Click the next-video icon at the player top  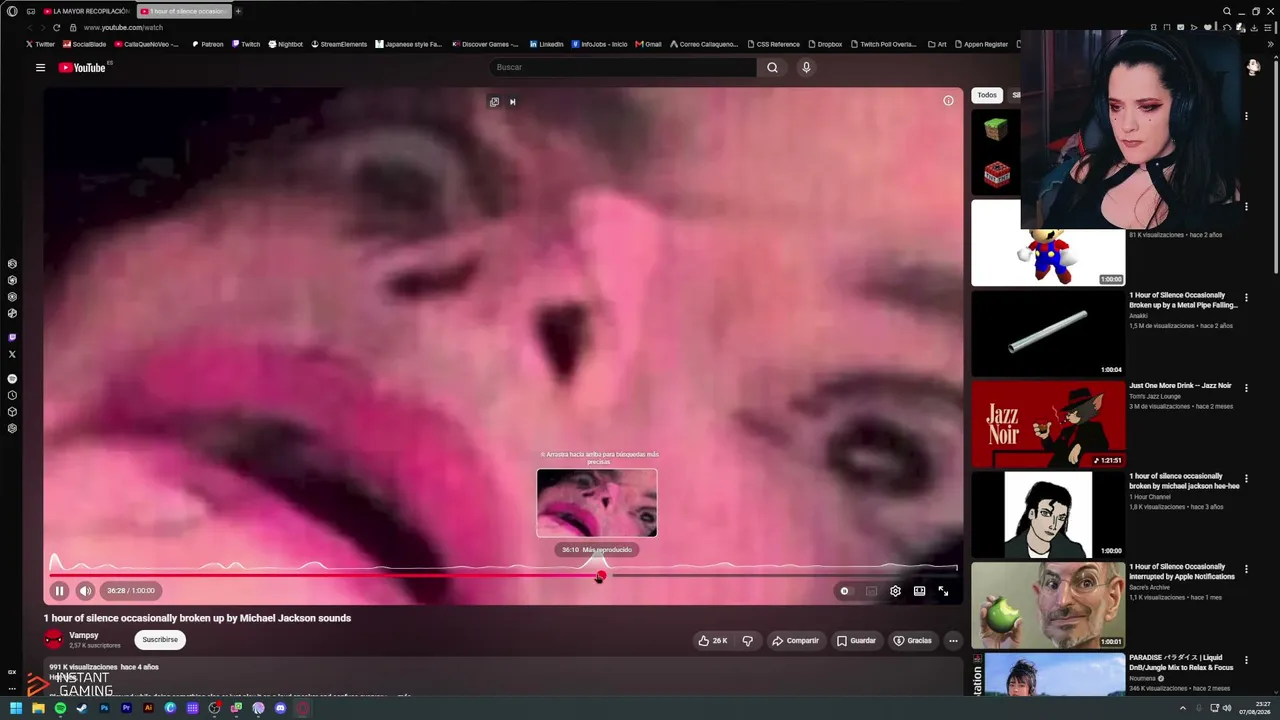click(x=512, y=102)
